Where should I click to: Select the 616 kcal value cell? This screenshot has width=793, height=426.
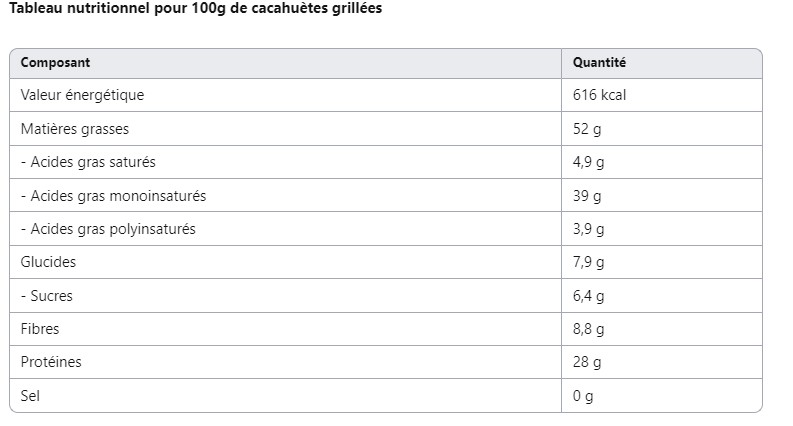click(599, 95)
